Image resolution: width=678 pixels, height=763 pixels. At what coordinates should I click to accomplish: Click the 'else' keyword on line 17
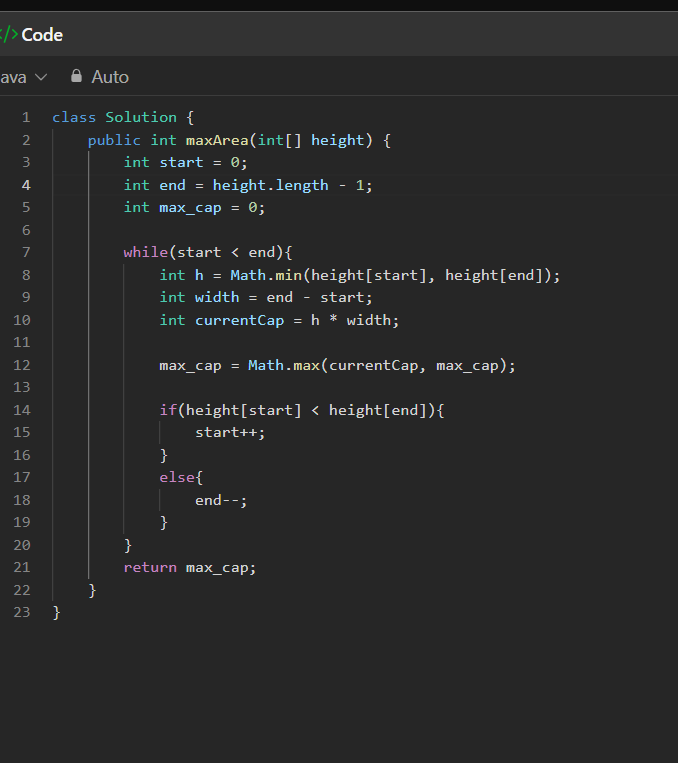click(177, 477)
